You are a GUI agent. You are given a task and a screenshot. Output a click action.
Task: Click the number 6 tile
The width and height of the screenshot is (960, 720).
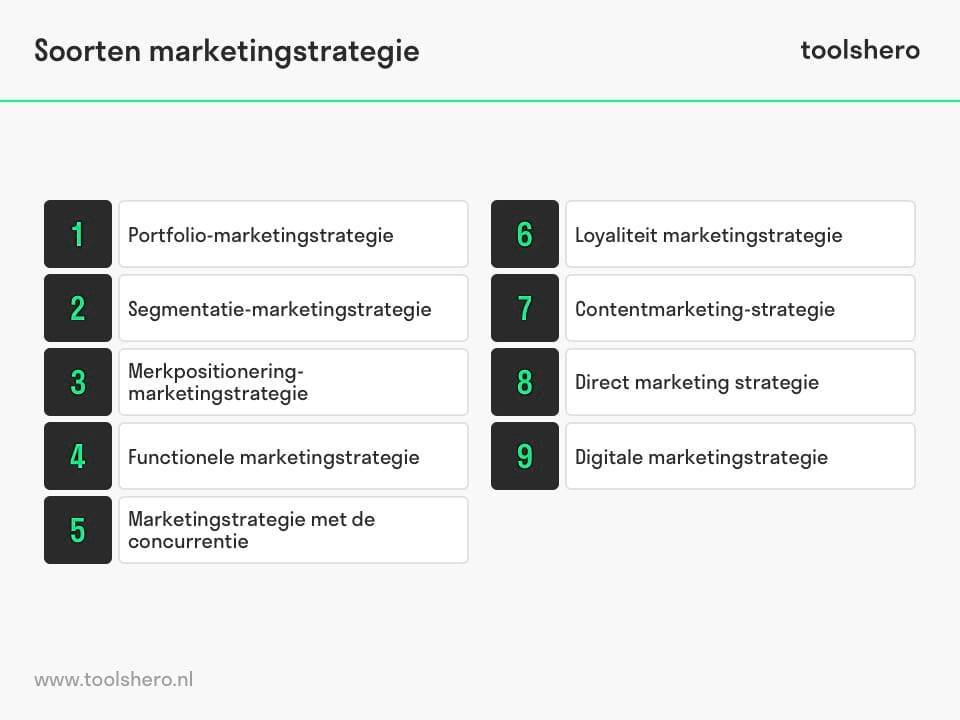click(525, 234)
